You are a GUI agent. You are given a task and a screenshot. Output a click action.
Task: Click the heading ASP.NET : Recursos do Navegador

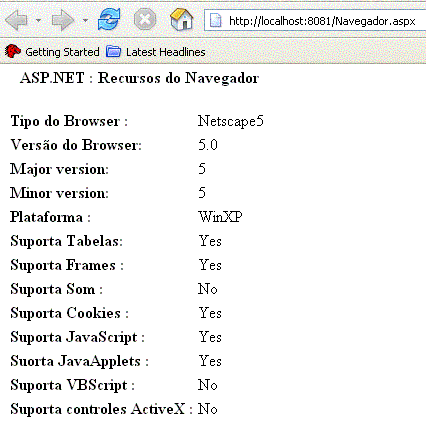[x=139, y=78]
